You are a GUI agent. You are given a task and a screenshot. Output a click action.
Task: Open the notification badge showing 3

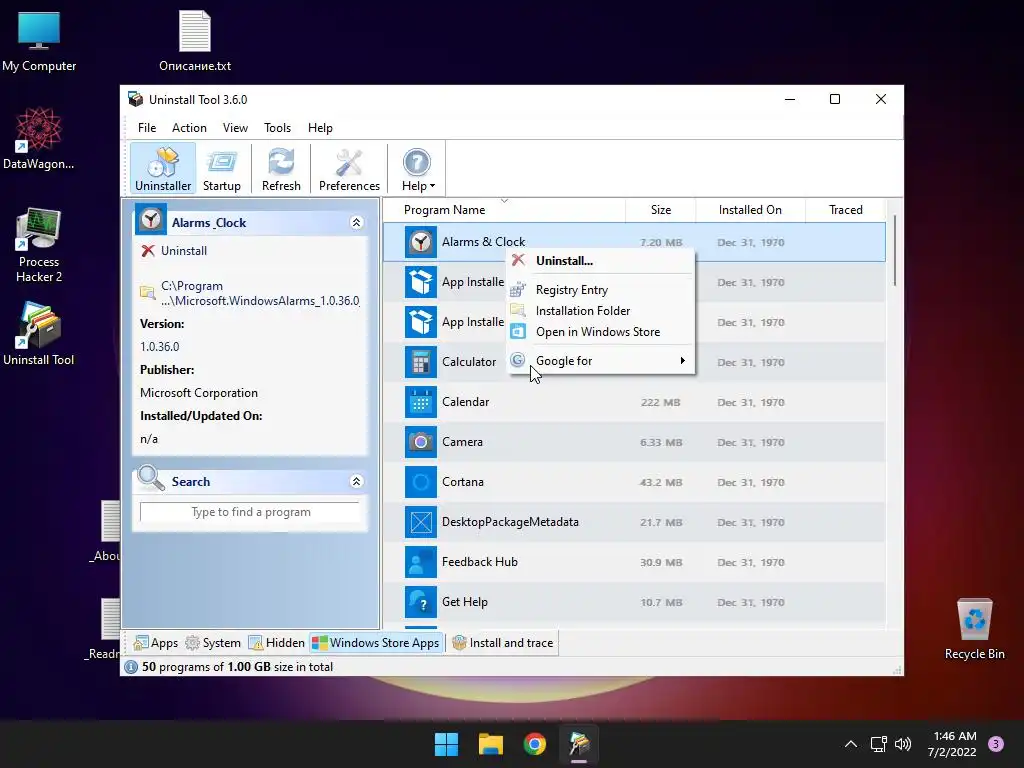[x=996, y=744]
